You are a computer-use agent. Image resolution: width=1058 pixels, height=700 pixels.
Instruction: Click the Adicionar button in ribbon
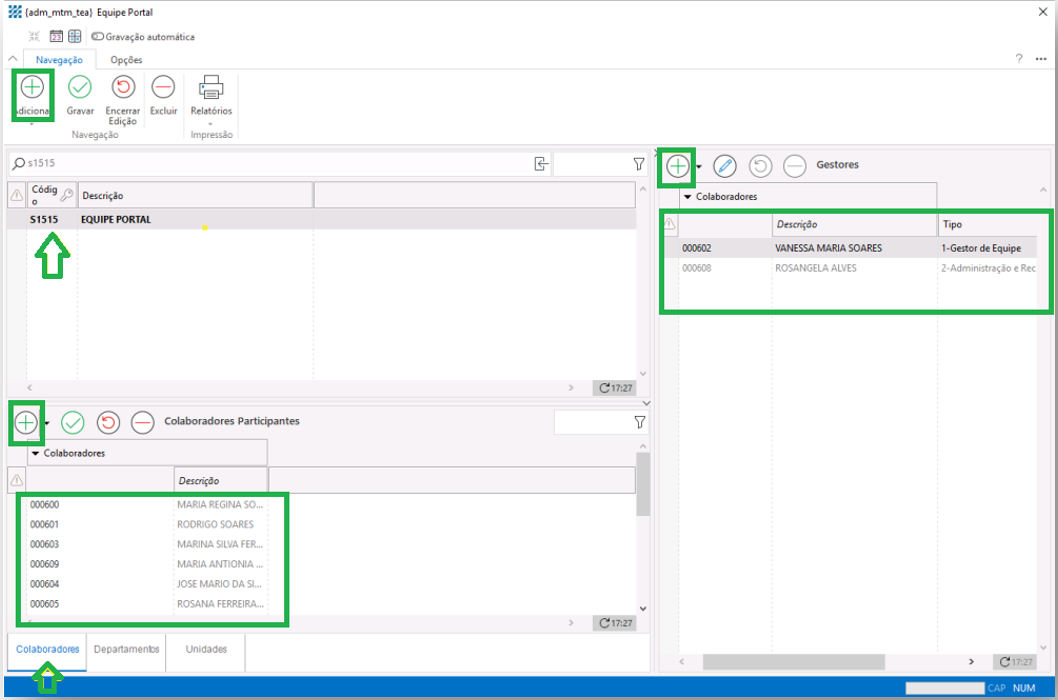tap(32, 88)
